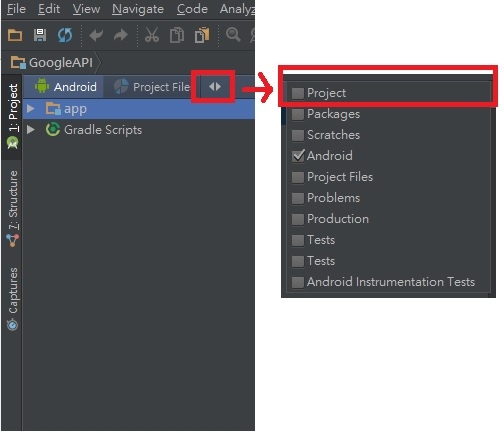
Task: Uncheck the Android view checkbox
Action: (x=298, y=156)
